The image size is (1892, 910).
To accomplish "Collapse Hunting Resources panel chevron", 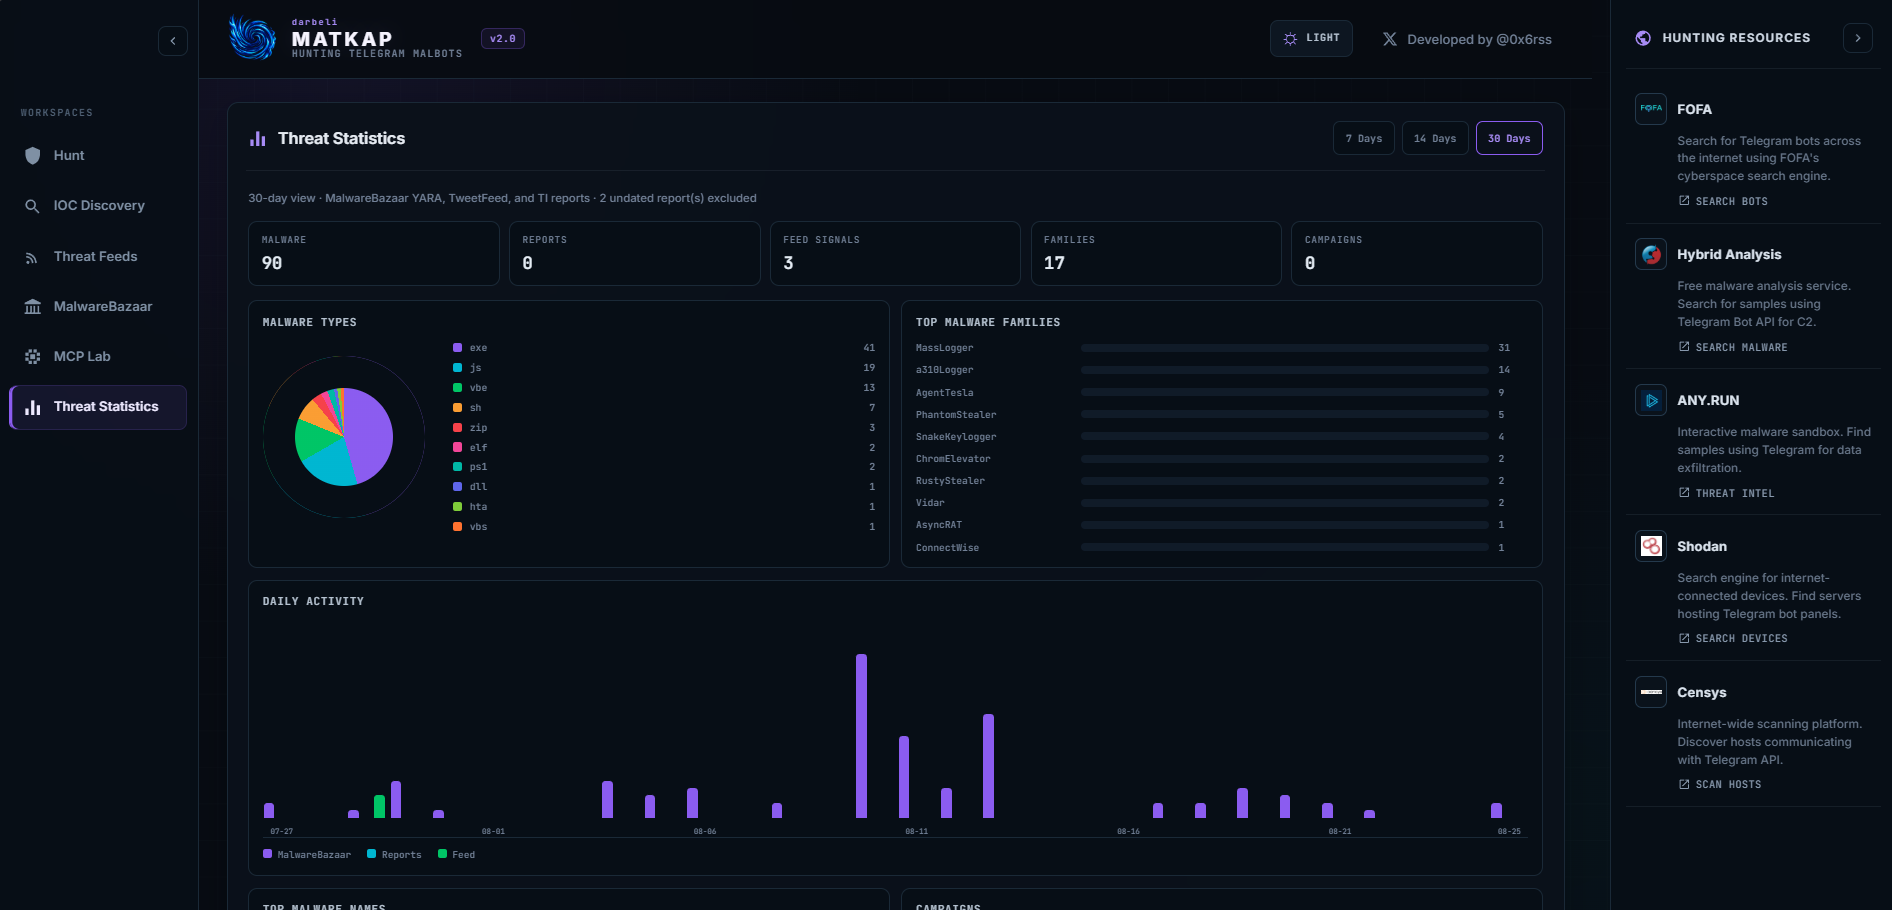I will click(1858, 38).
